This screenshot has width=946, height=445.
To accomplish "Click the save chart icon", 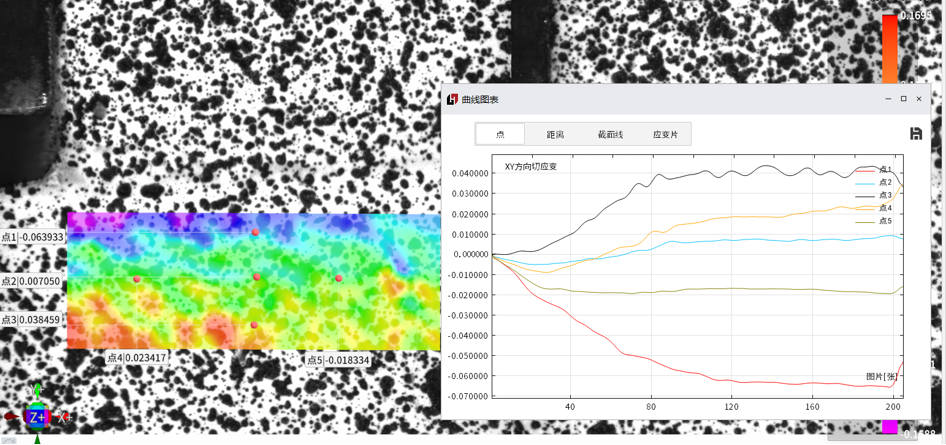I will click(x=915, y=134).
